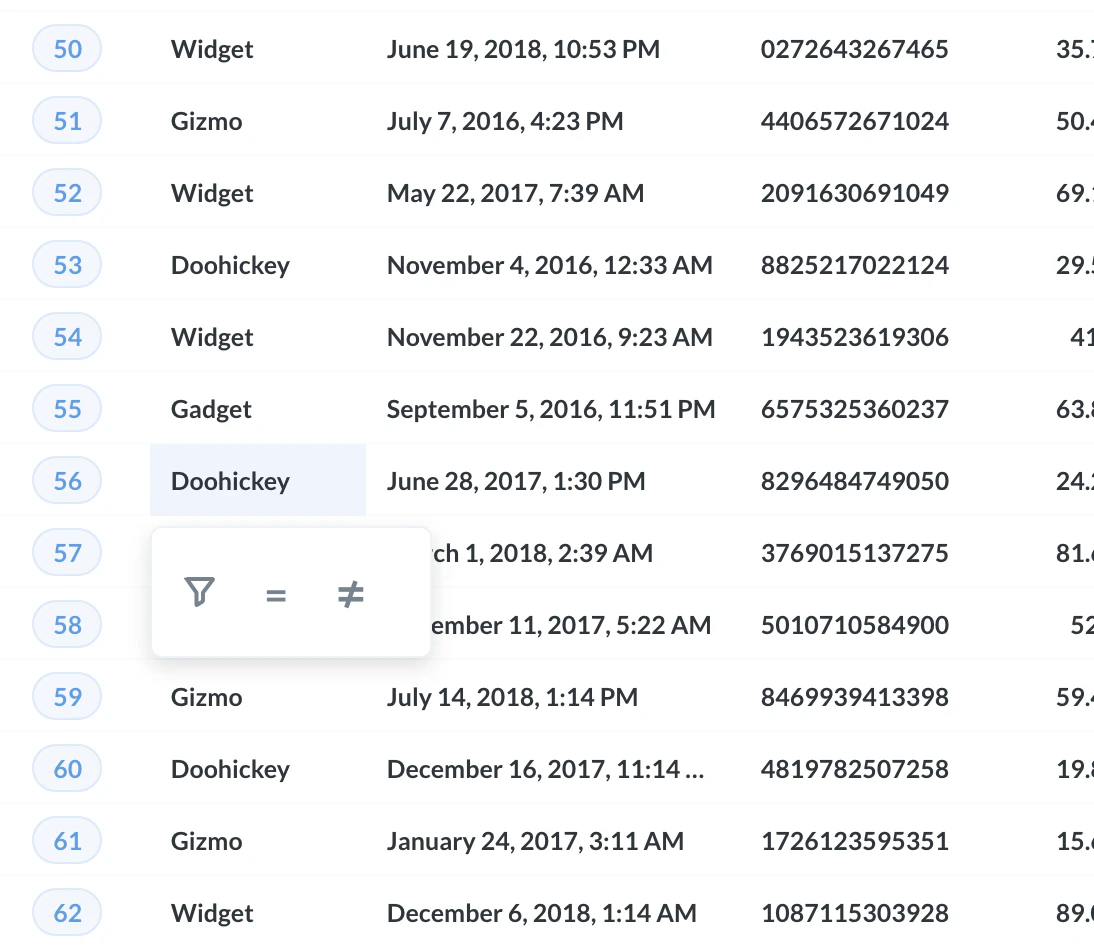Click date November 22, 2016, 9:23 AM
The width and height of the screenshot is (1094, 946).
(550, 338)
